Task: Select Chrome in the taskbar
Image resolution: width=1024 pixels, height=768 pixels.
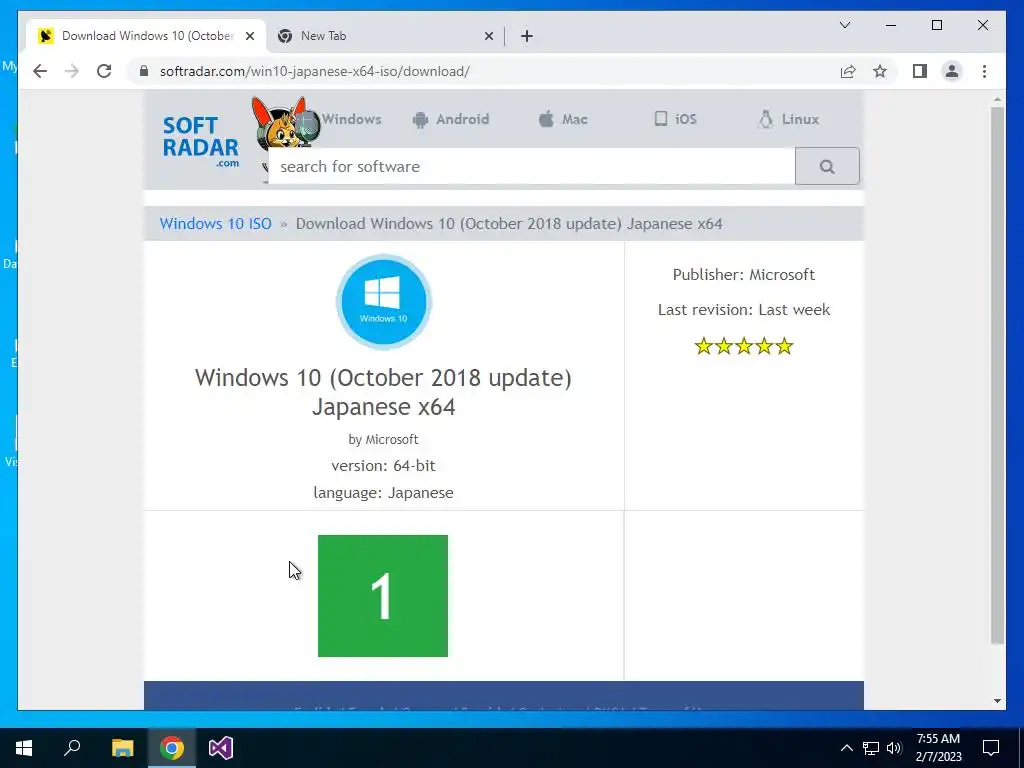Action: [172, 748]
